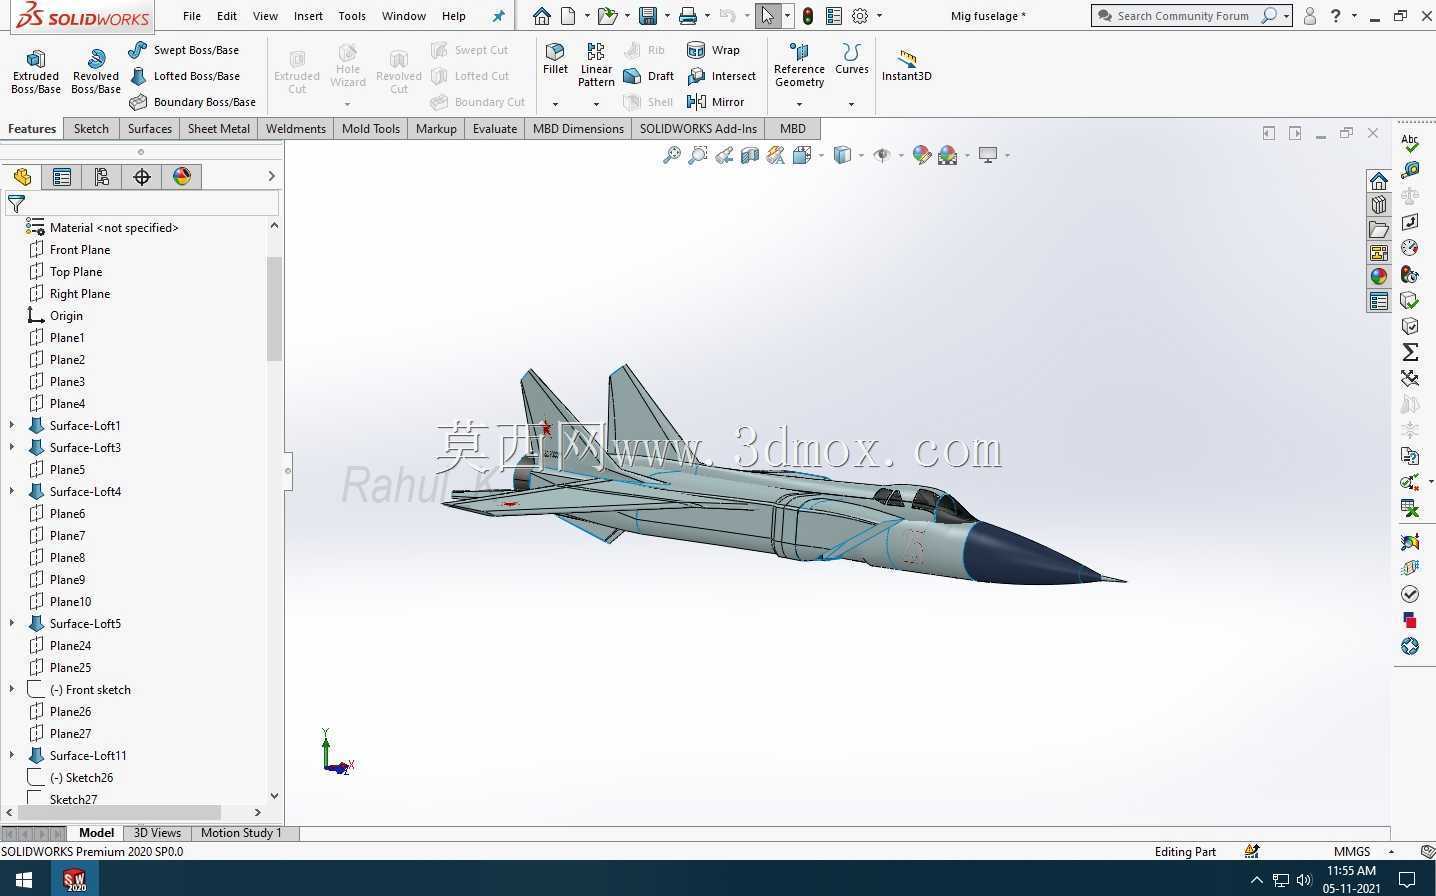Choose the Boundary Boss/Base command
Image resolution: width=1436 pixels, height=896 pixels.
192,102
